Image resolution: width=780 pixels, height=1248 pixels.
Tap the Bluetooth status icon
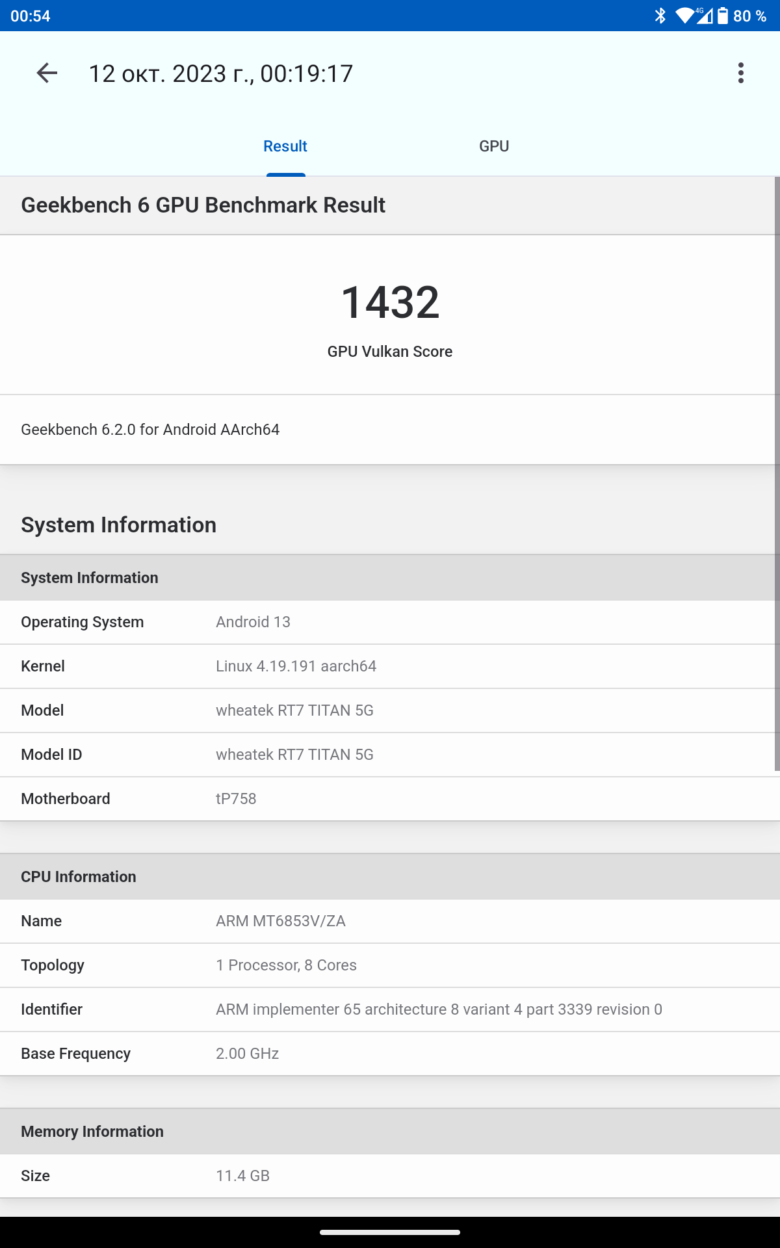[x=660, y=15]
